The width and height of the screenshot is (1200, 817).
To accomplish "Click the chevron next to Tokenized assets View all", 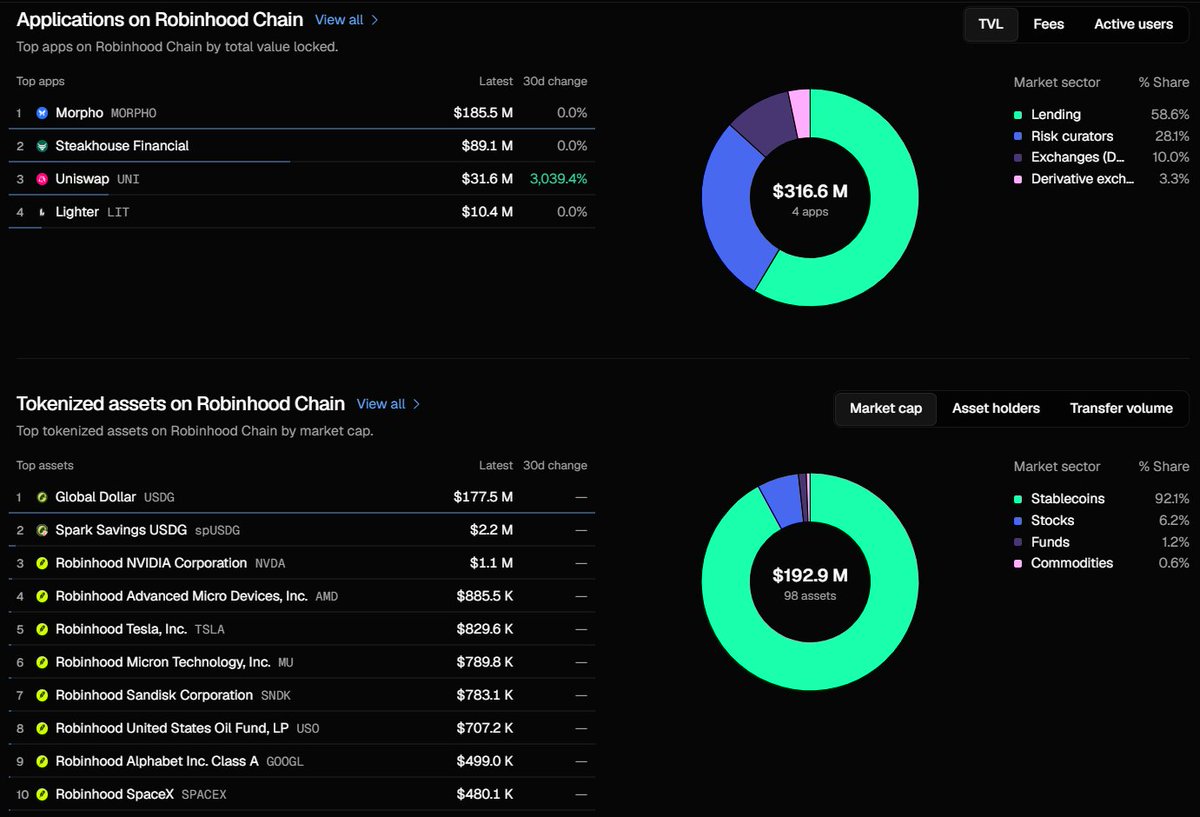I will pos(417,404).
